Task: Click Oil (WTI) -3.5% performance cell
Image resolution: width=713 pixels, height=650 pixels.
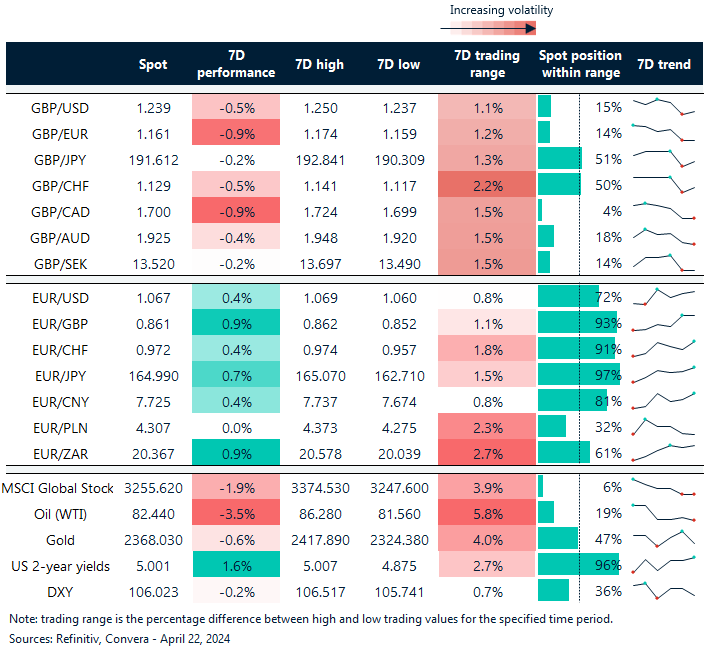Action: click(x=235, y=513)
